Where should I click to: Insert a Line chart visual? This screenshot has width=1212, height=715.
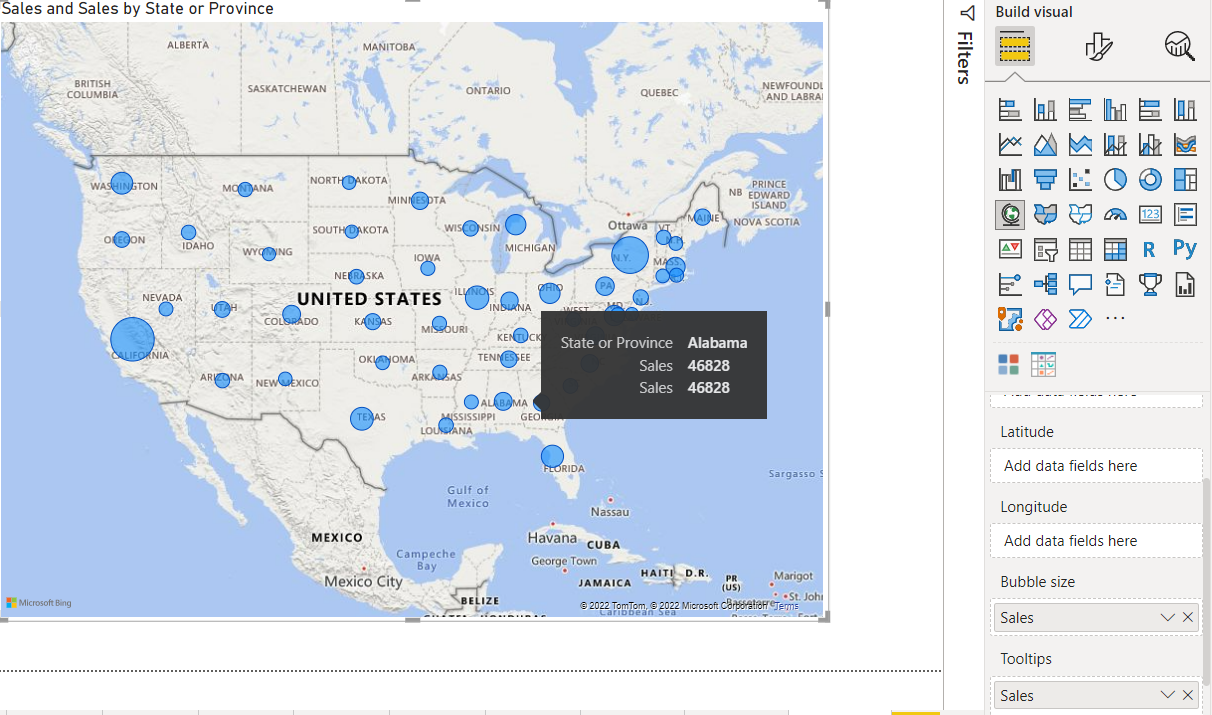click(1010, 145)
